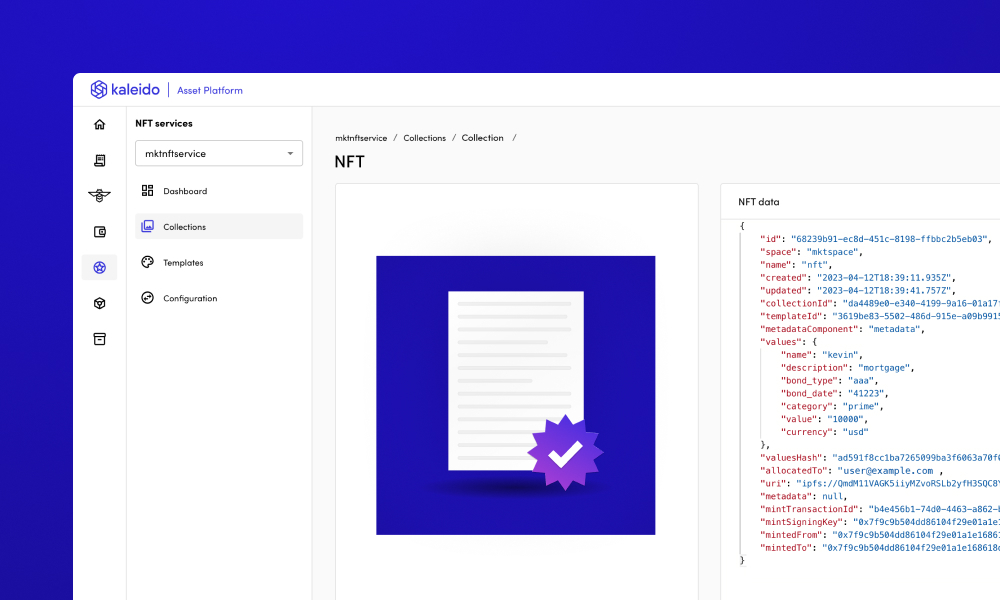Click the "mktspace" space value
Viewport: 1000px width, 600px height.
click(x=832, y=252)
